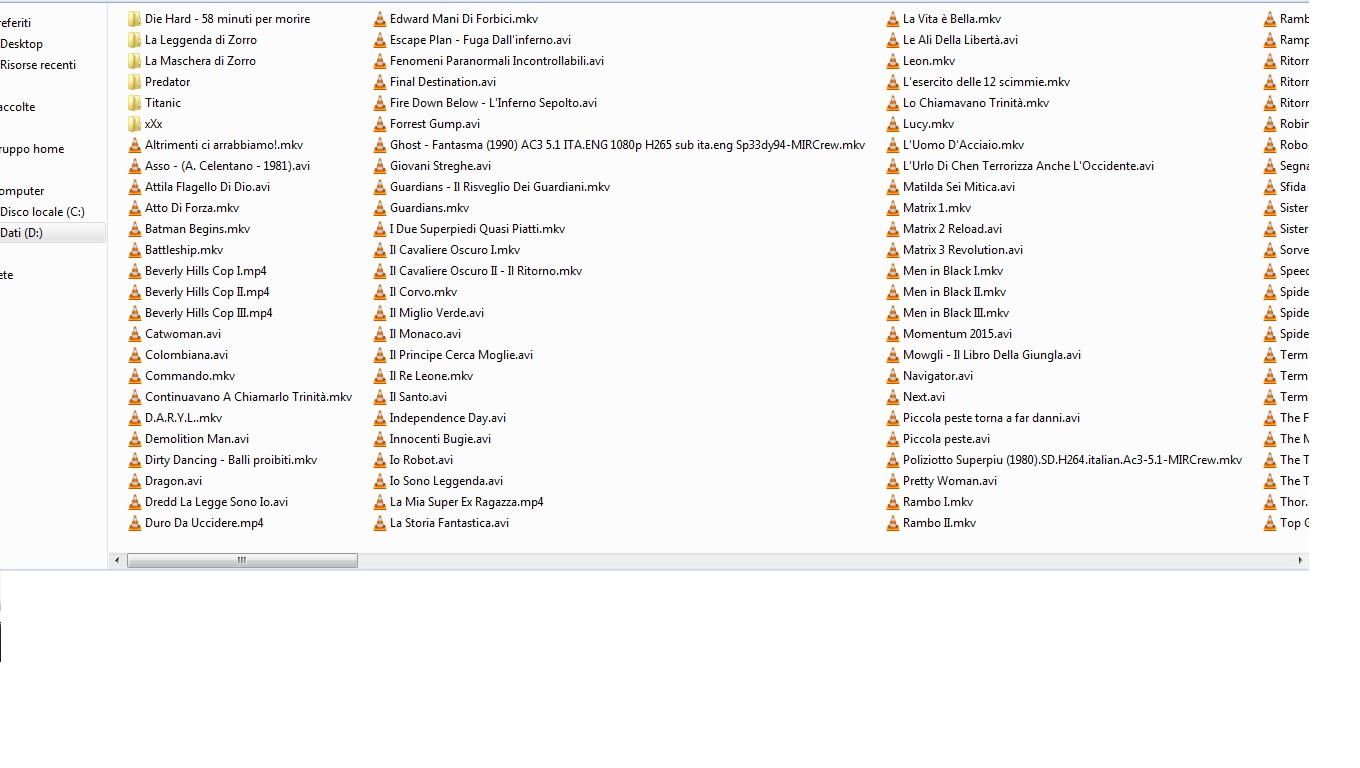Click VLC icon of Leon.mkv
This screenshot has width=1360, height=768.
click(x=893, y=61)
